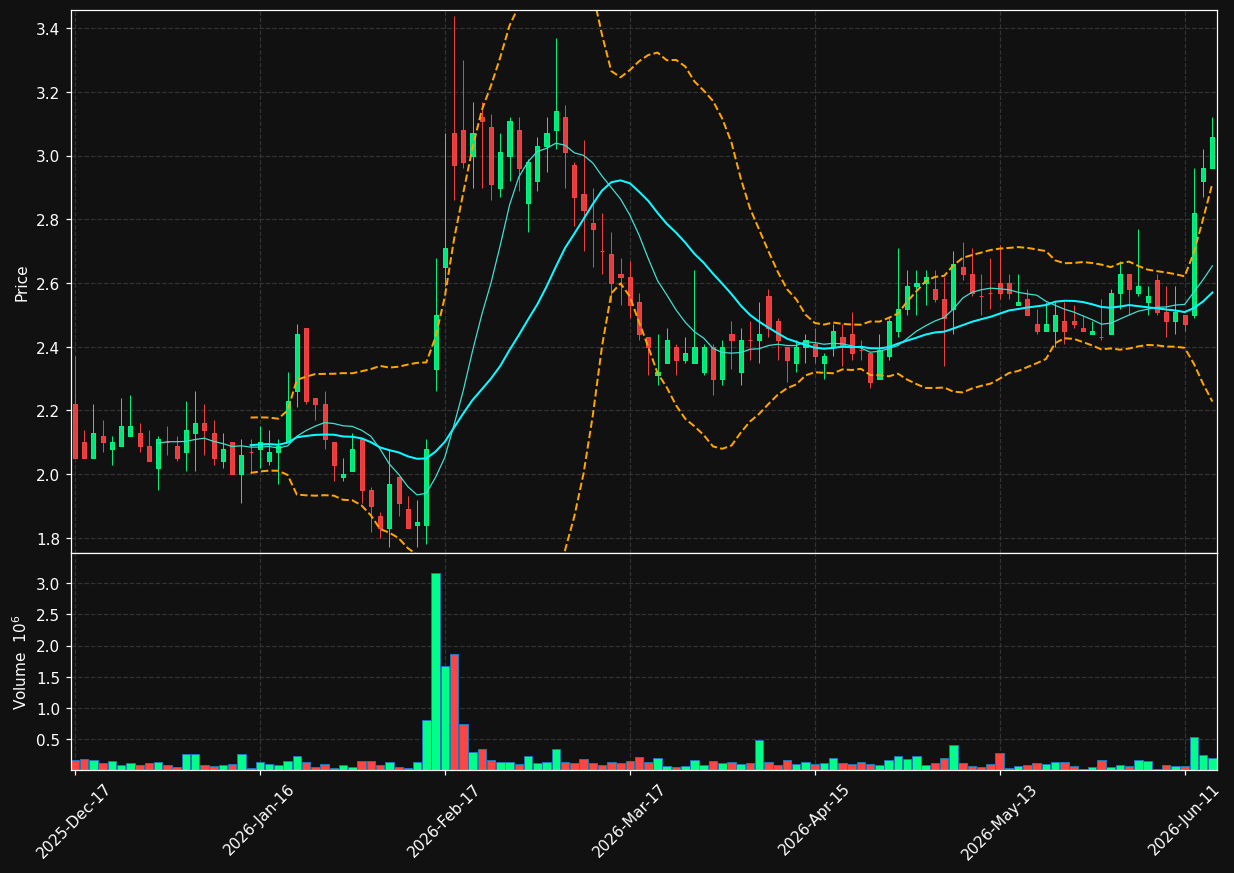
Task: Select the 1.5 volume axis label
Action: (48, 678)
